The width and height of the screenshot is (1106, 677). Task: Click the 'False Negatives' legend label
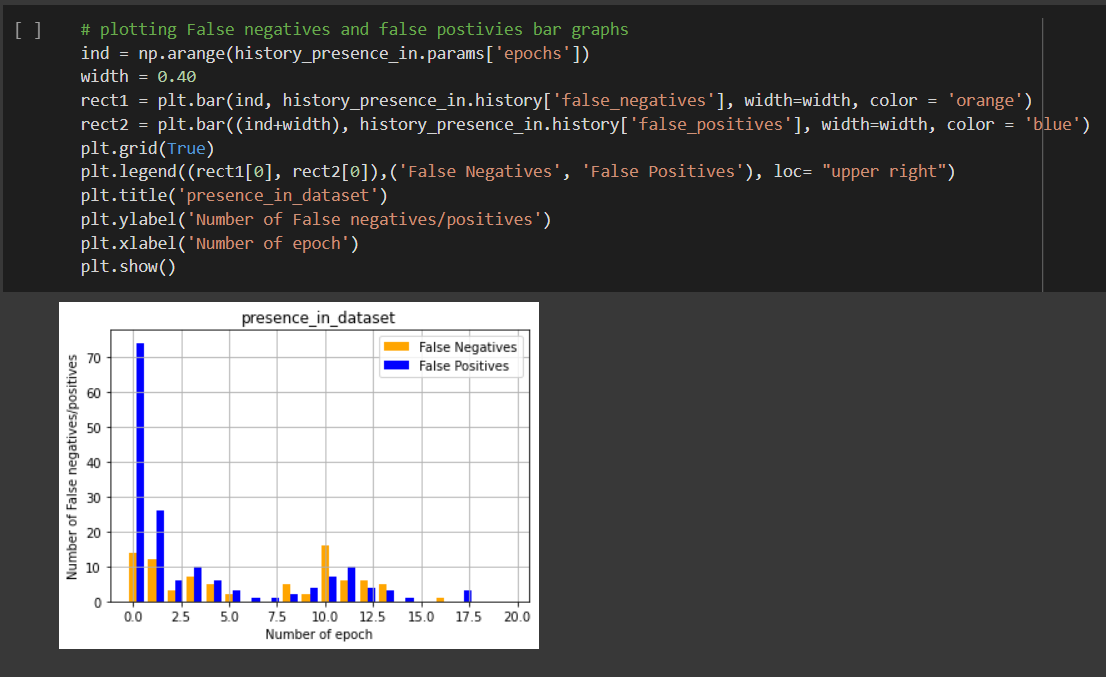pos(468,347)
